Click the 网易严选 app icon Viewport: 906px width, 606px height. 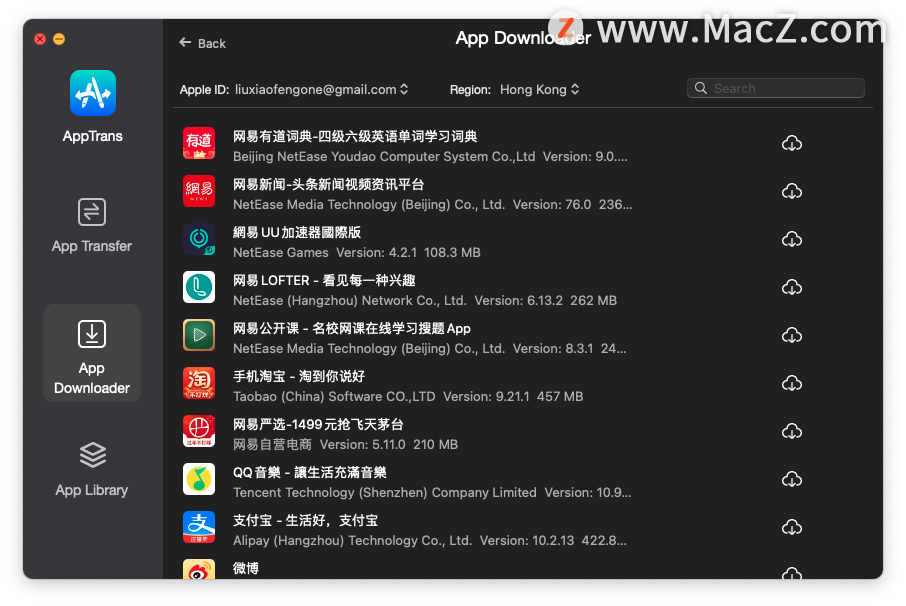(199, 431)
